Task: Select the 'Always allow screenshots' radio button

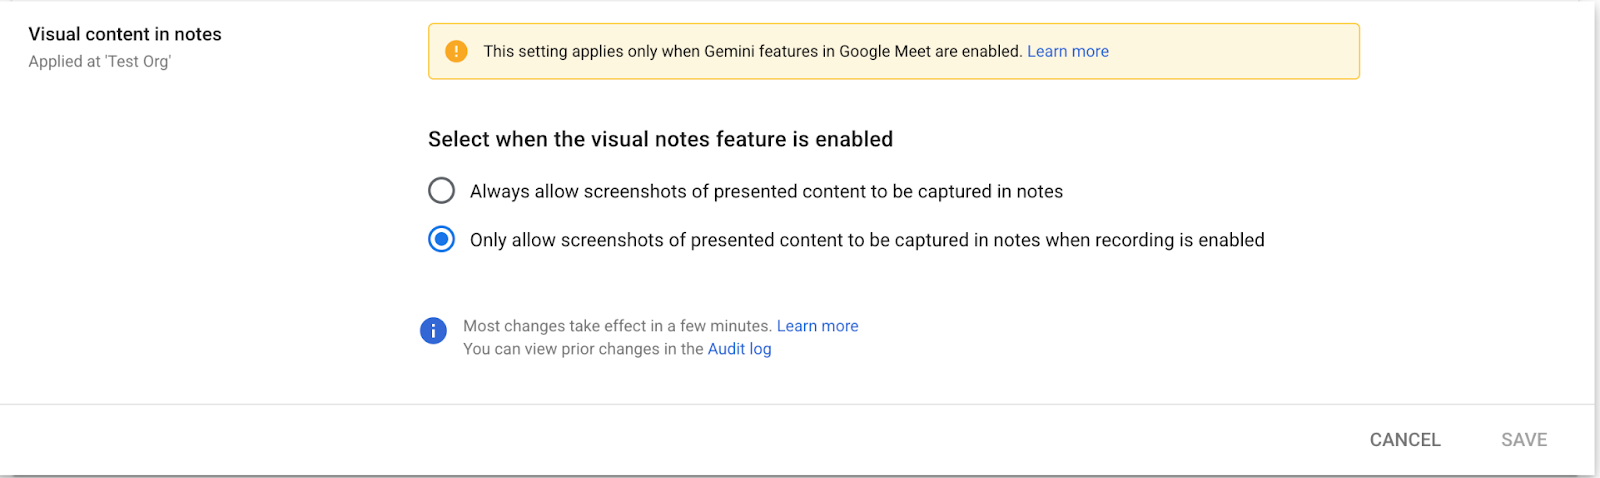Action: pos(441,191)
